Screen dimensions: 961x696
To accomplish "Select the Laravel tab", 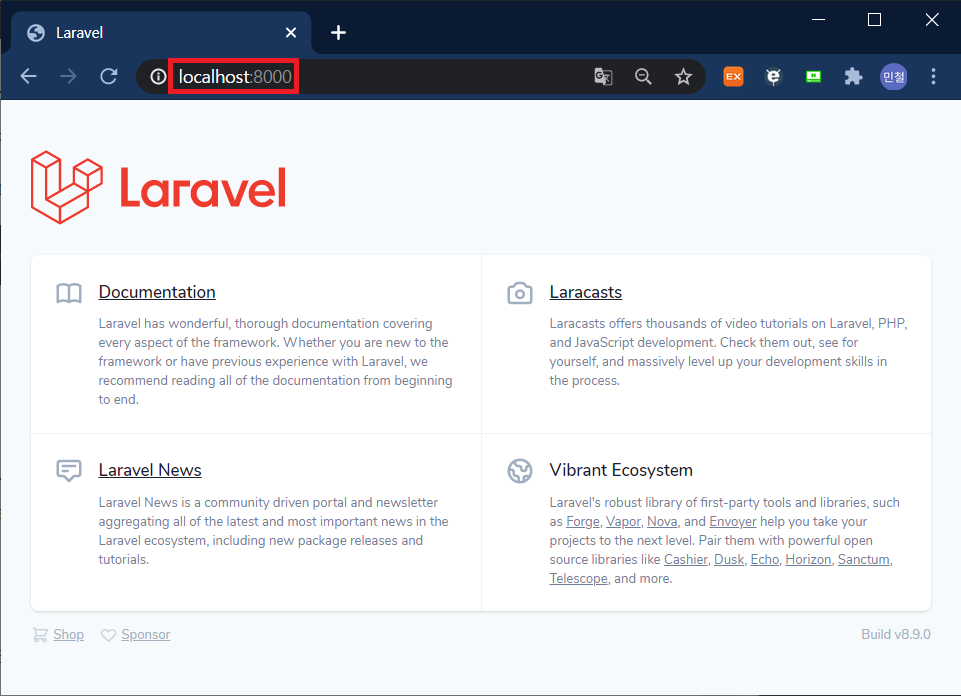I will point(161,32).
